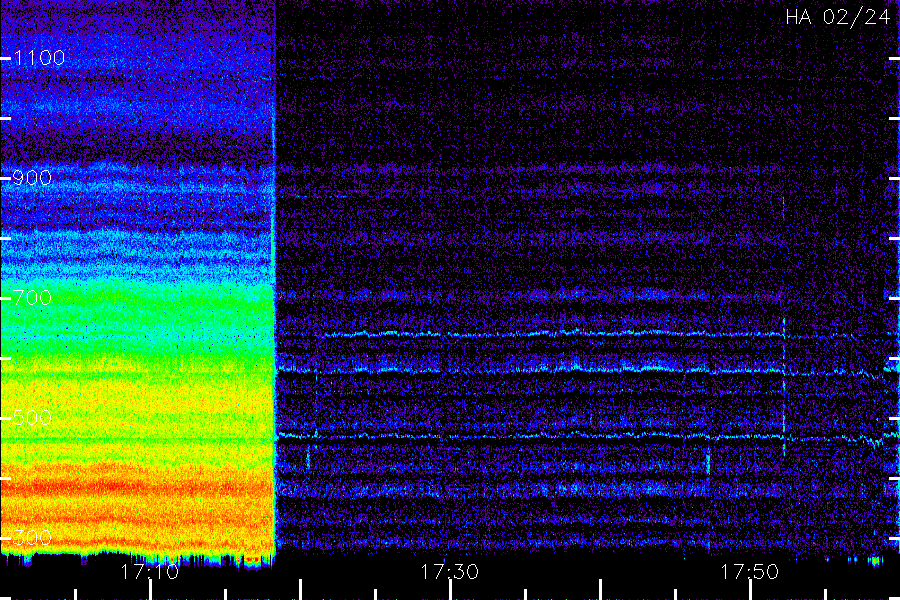Click the 300 frequency axis label

pyautogui.click(x=32, y=538)
